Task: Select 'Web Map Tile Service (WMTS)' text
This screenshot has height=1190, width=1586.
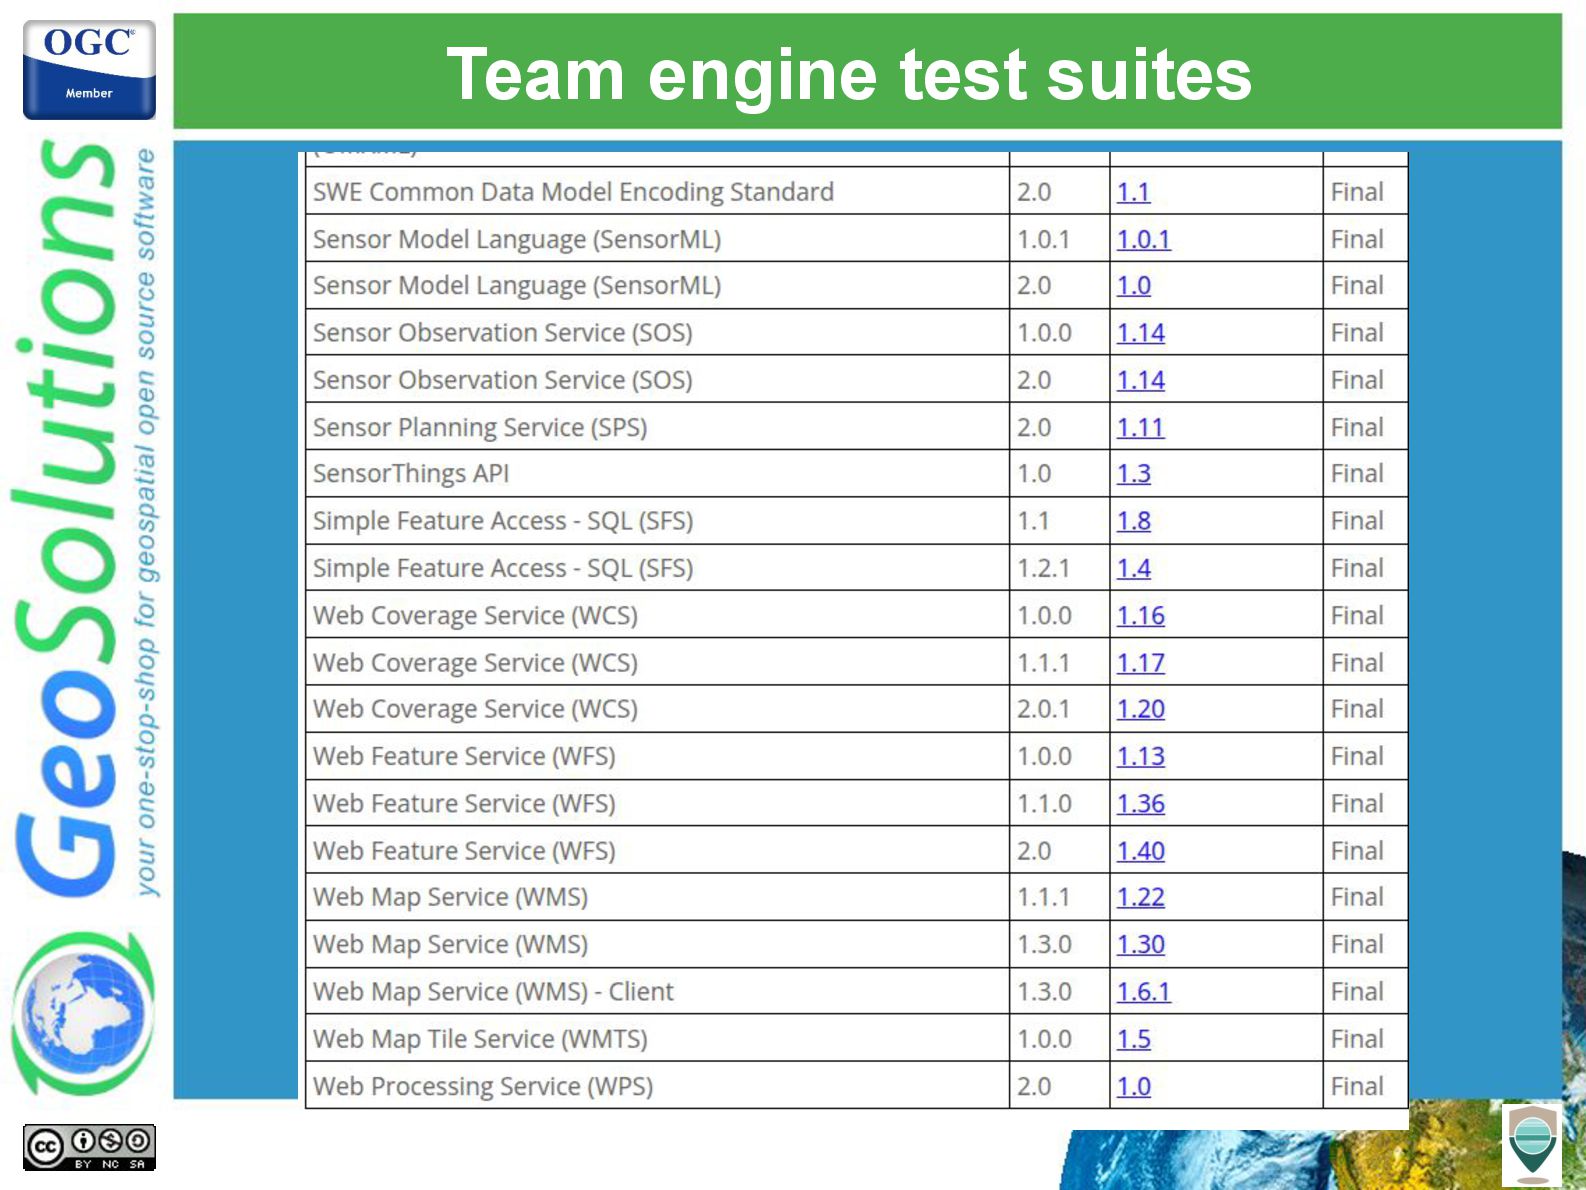Action: [x=480, y=1039]
